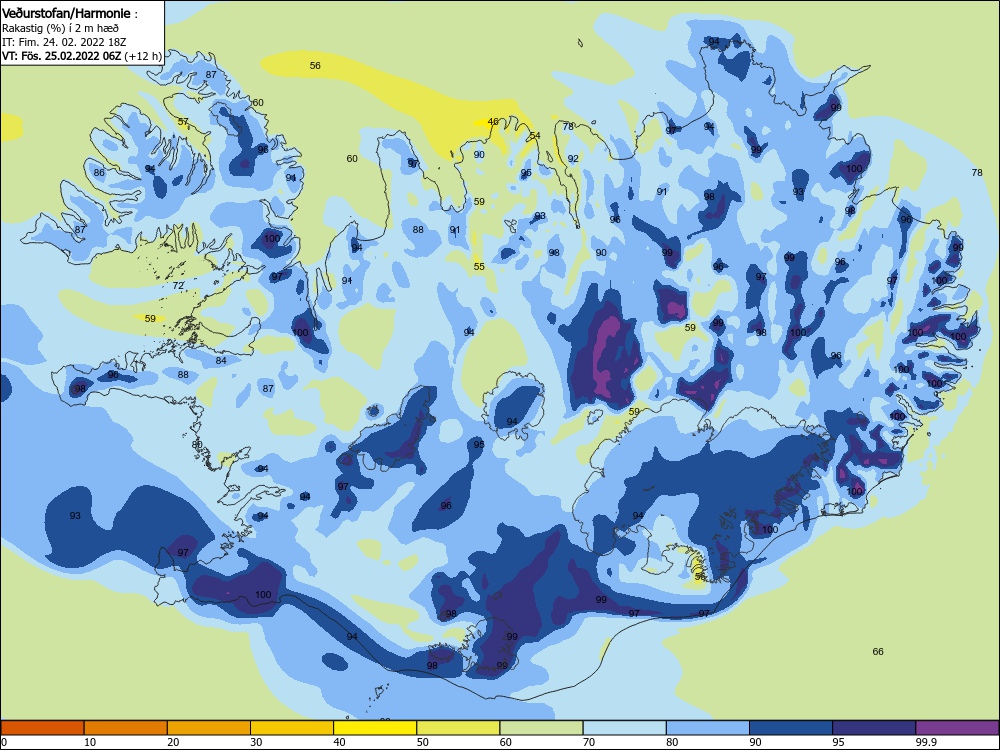Select the orange 10–20 legend swatch
Image resolution: width=1000 pixels, height=750 pixels.
[126, 728]
